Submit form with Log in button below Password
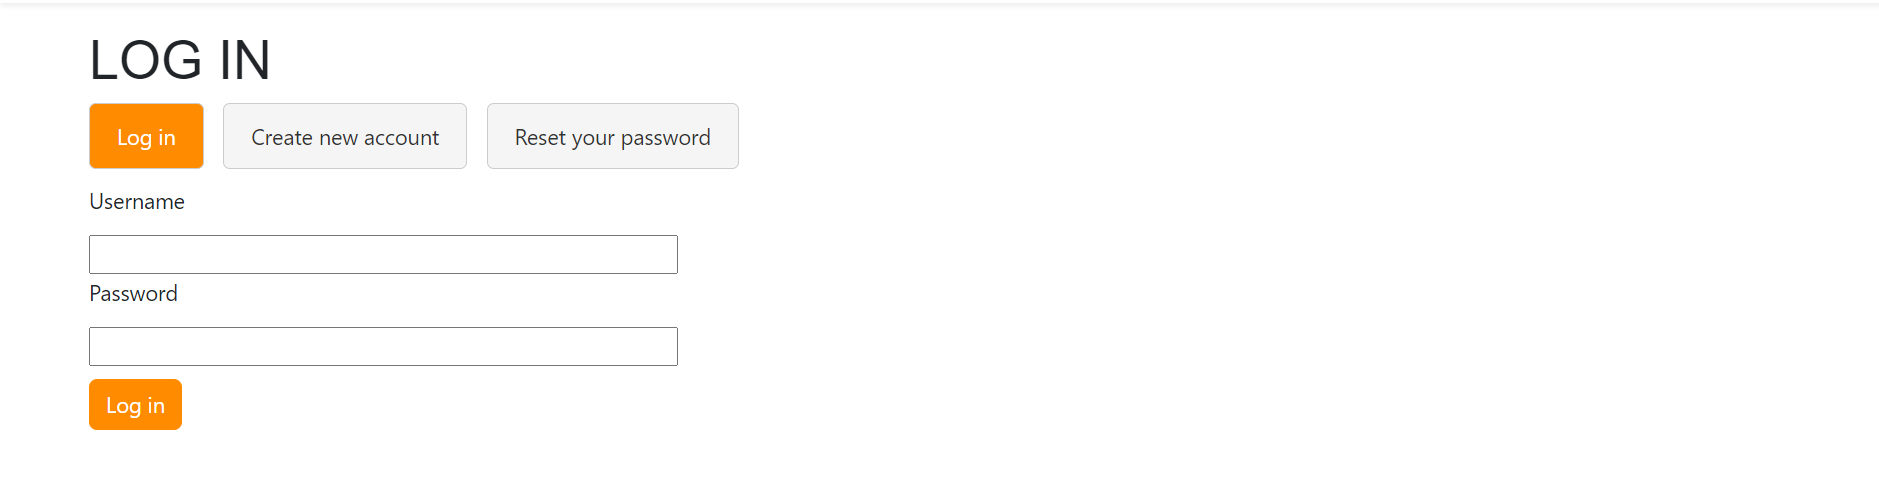This screenshot has width=1879, height=496. pyautogui.click(x=135, y=404)
